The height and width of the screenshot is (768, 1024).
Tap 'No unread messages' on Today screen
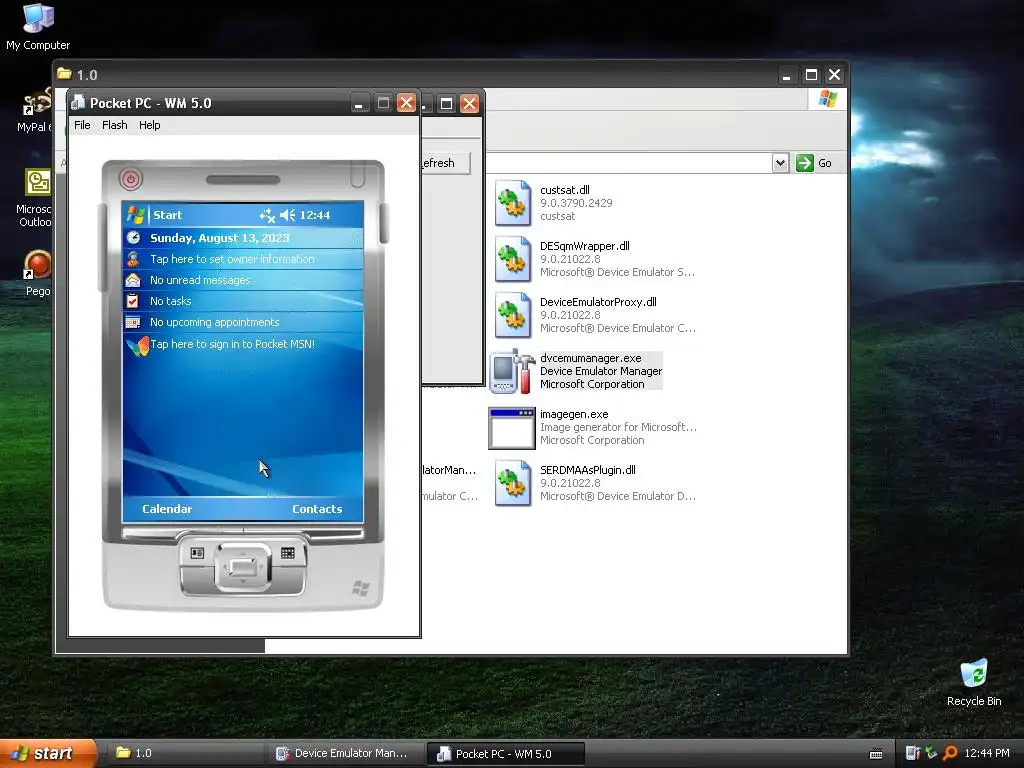(x=200, y=280)
